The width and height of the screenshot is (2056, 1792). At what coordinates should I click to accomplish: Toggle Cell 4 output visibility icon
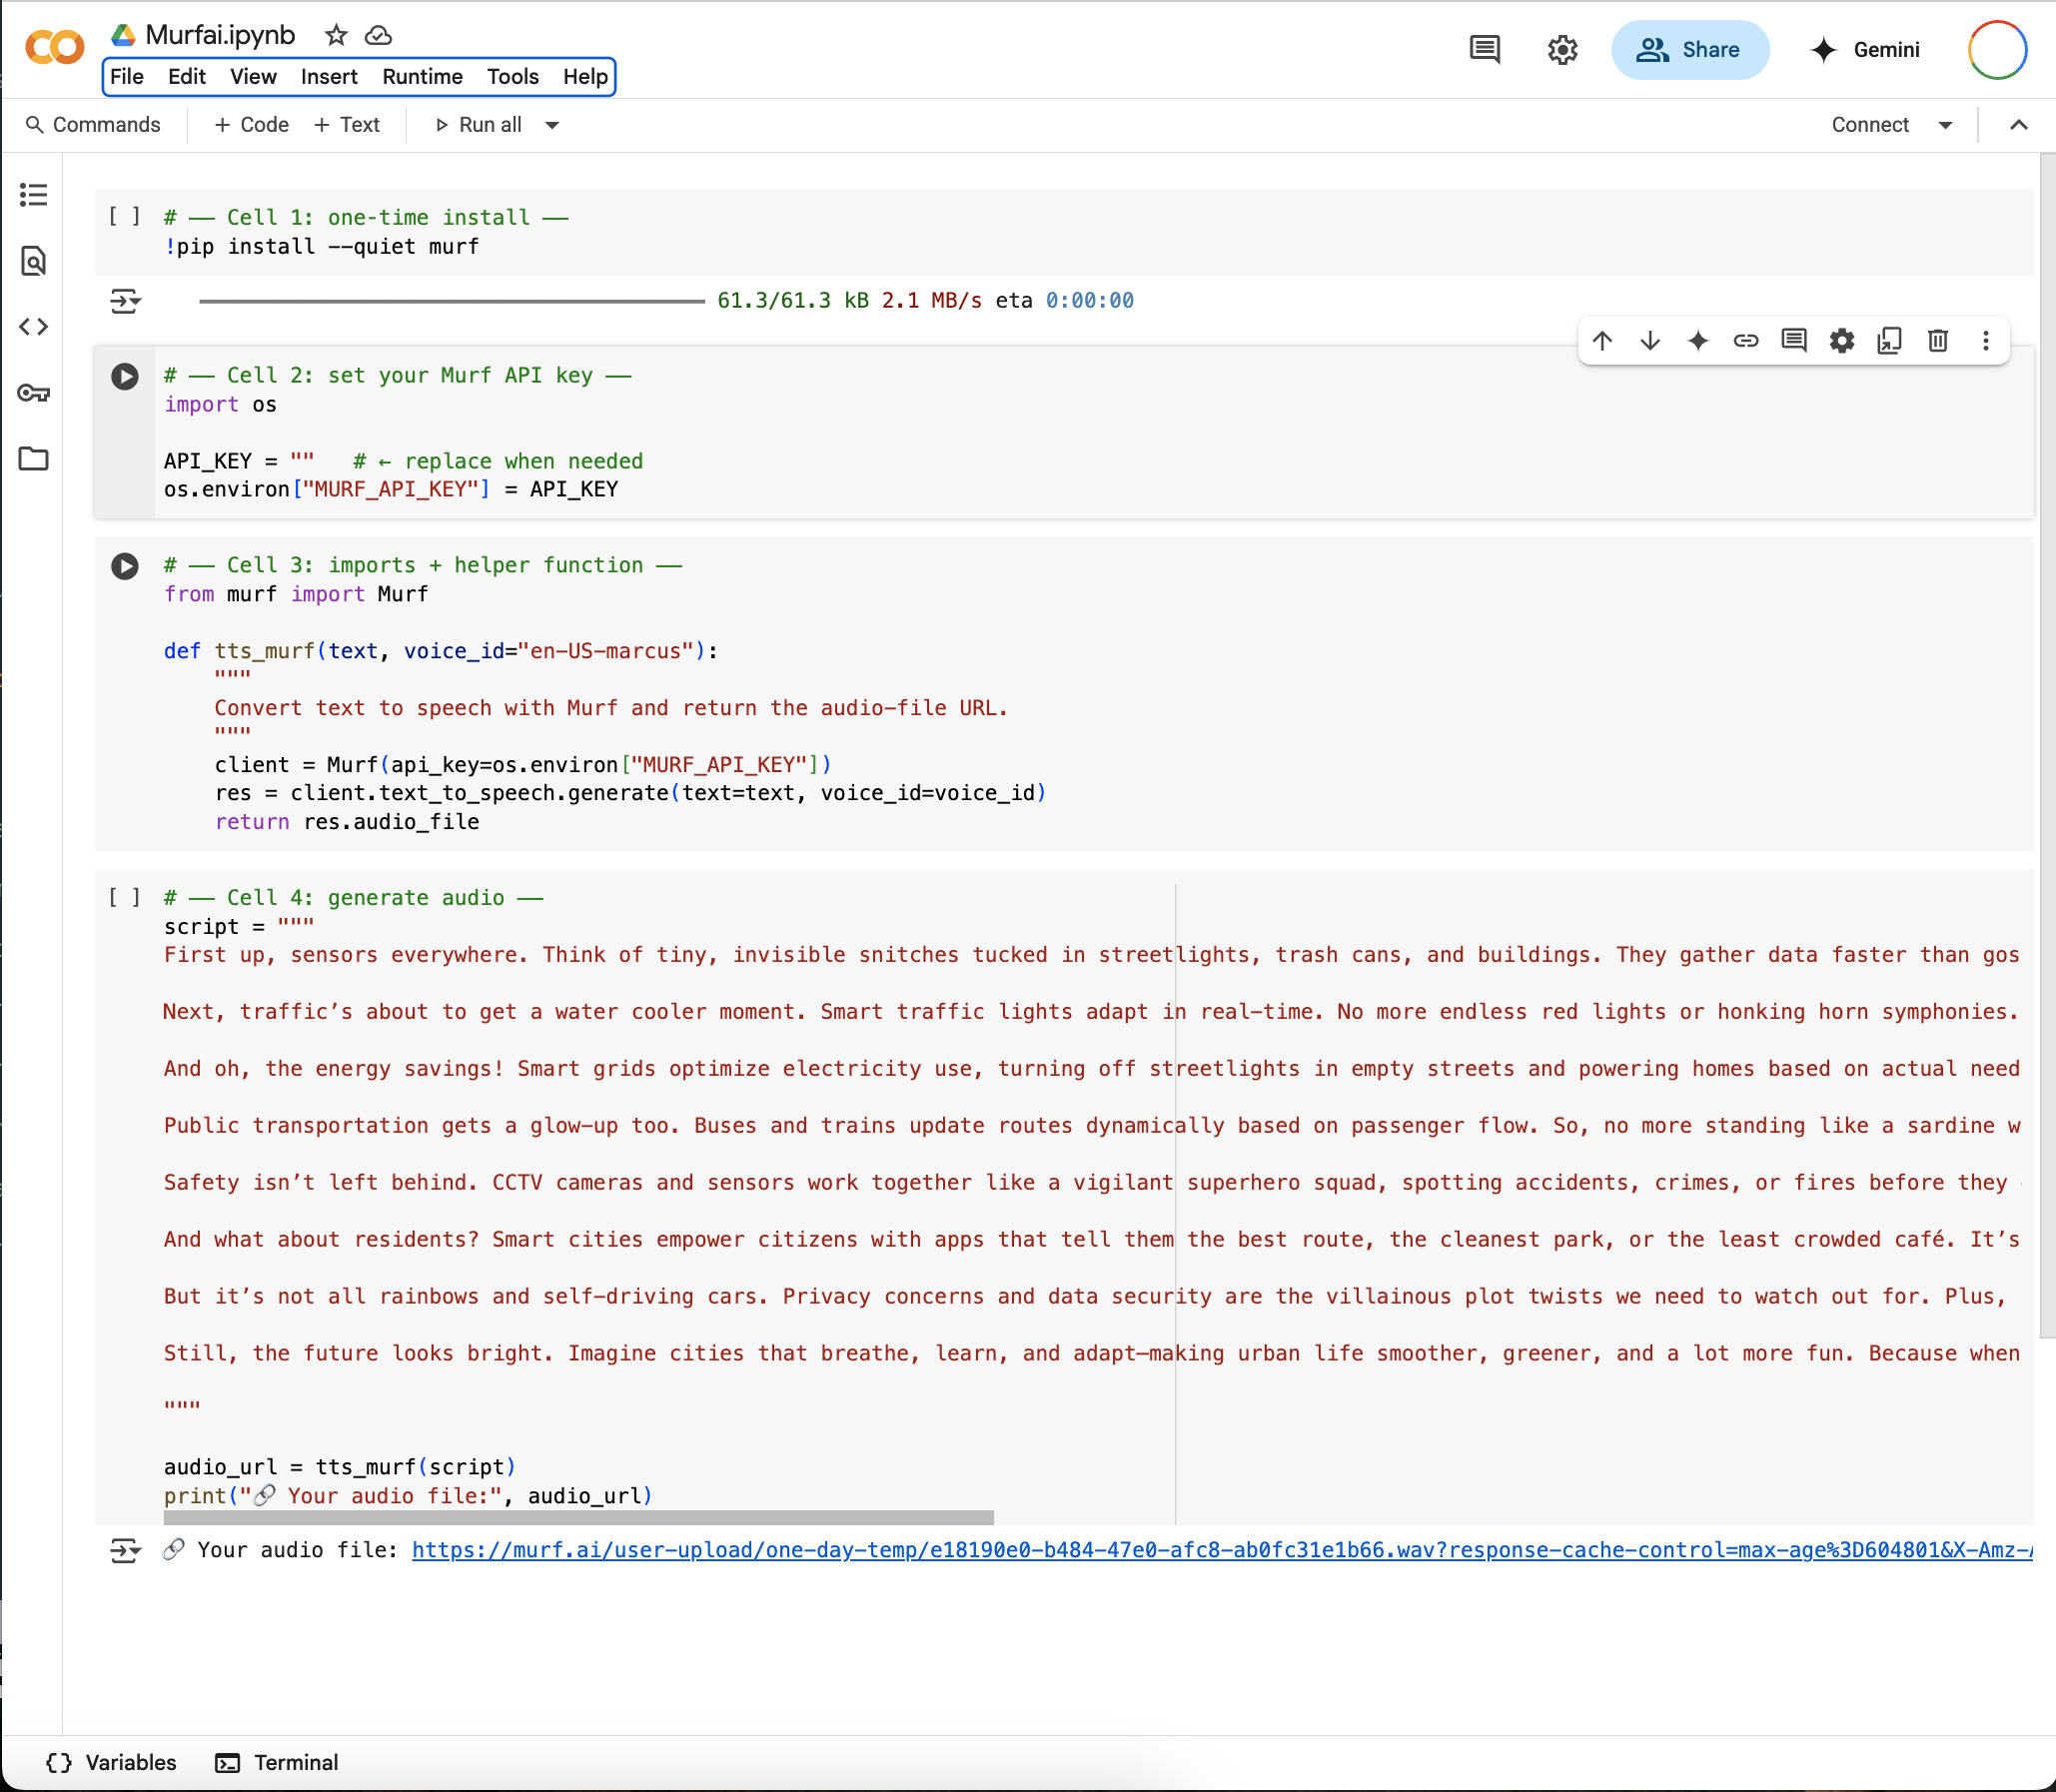tap(125, 1550)
